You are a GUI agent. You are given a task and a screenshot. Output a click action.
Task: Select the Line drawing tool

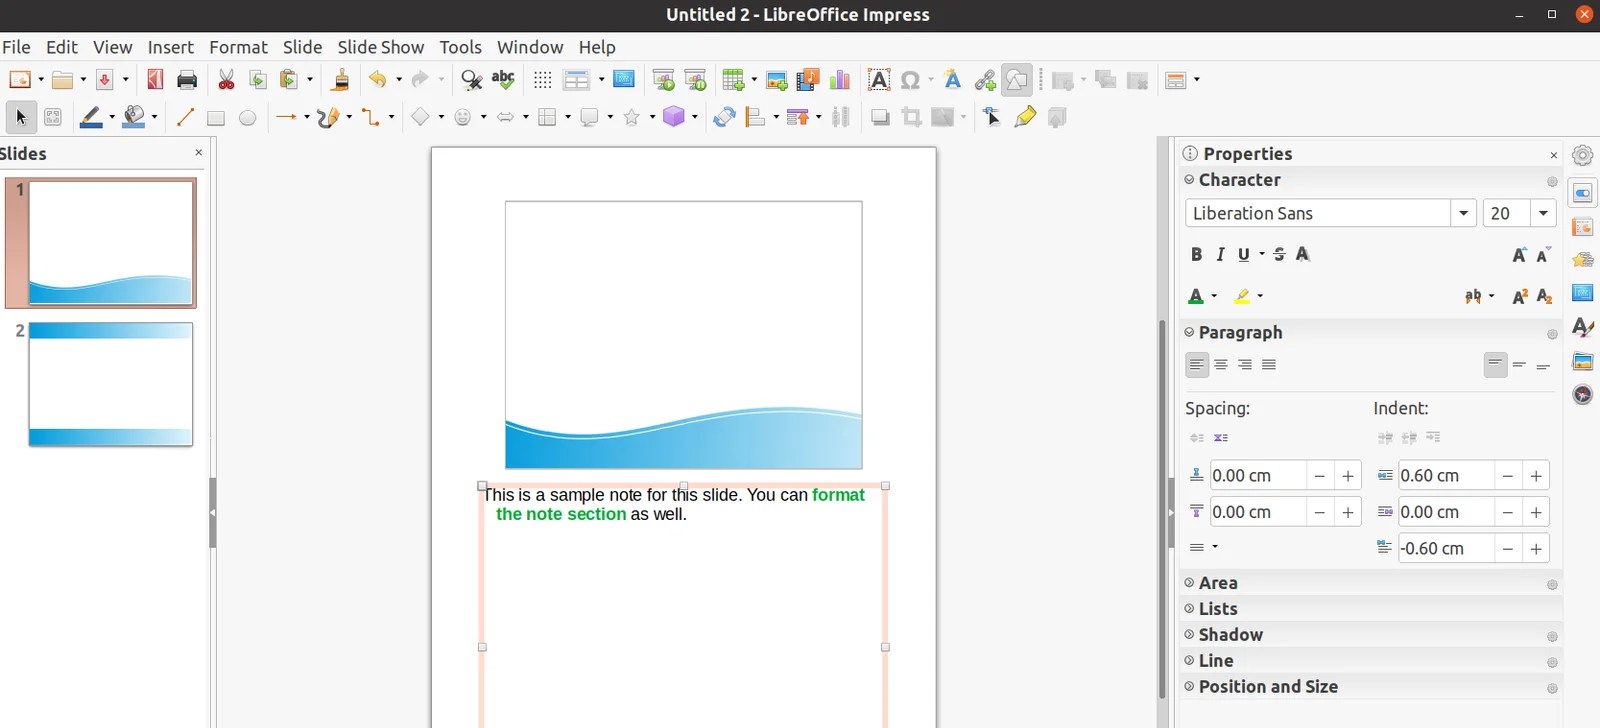tap(184, 118)
